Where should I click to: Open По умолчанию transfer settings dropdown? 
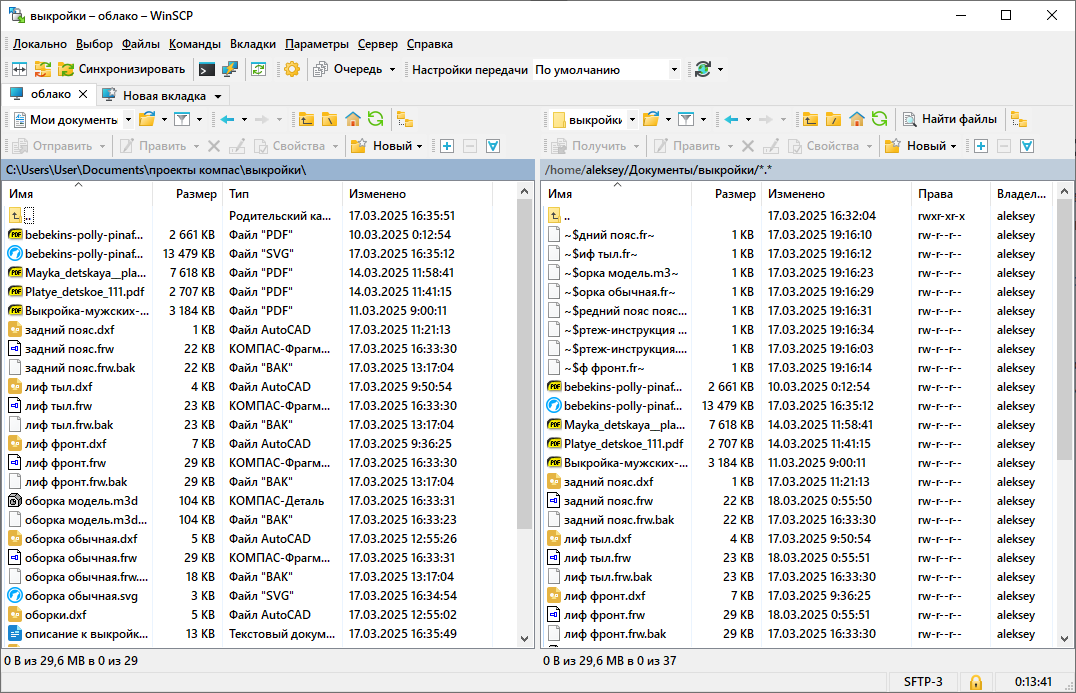[x=674, y=69]
